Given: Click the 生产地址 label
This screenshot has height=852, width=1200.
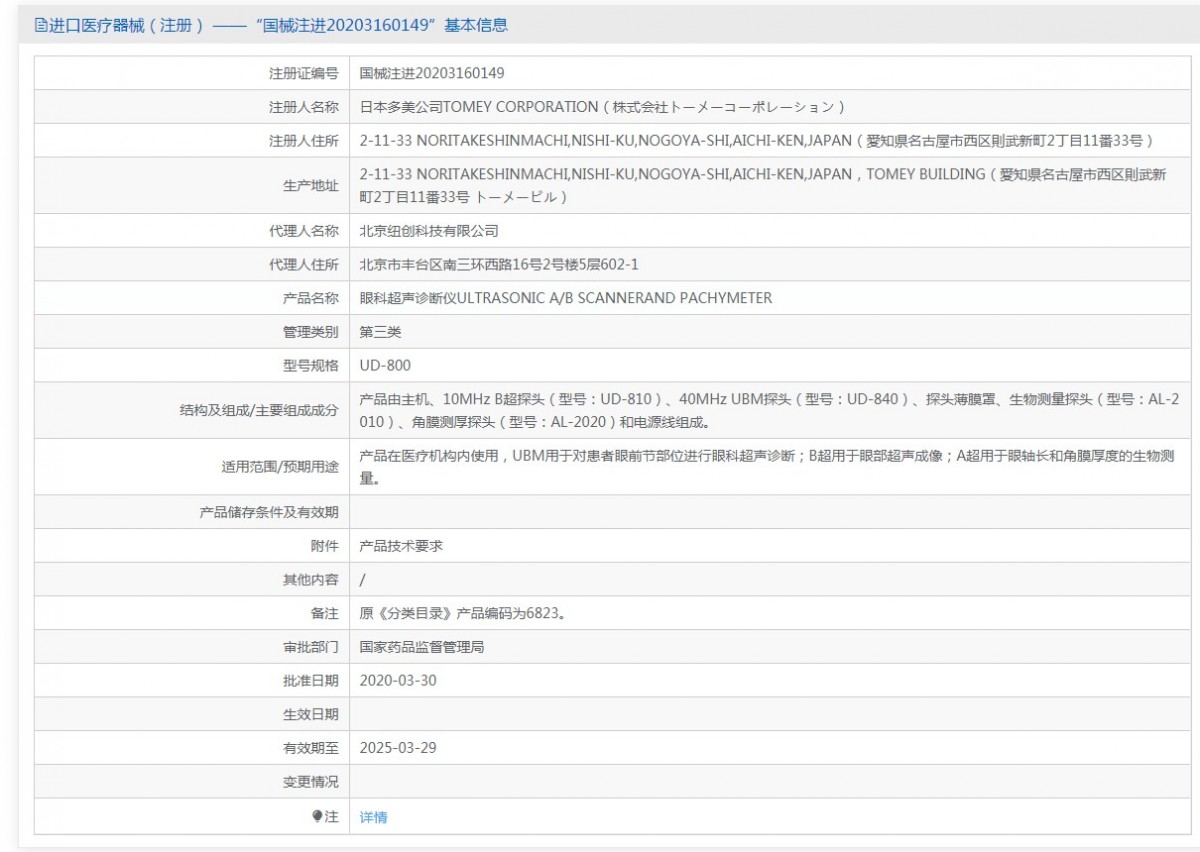Looking at the screenshot, I should coord(311,186).
